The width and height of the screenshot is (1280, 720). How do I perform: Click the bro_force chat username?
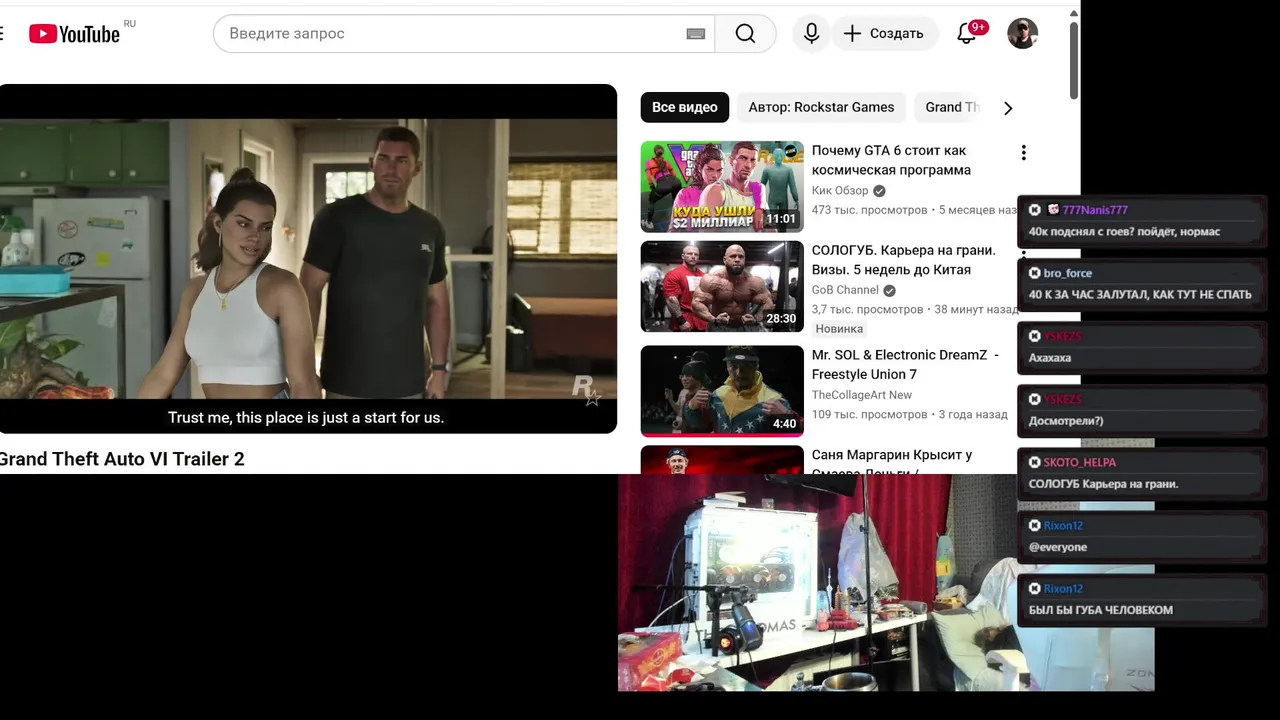tap(1068, 273)
